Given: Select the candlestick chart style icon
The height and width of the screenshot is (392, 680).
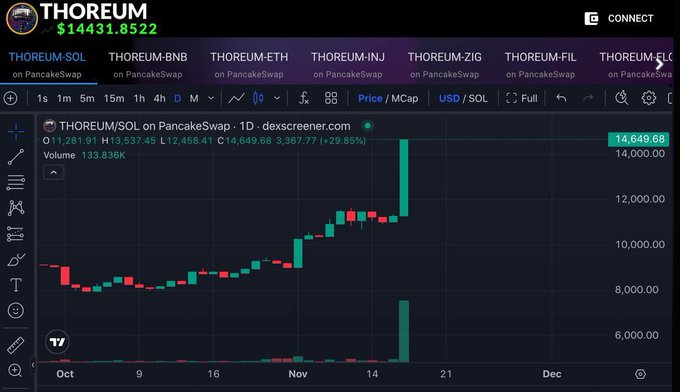Looking at the screenshot, I should coord(258,98).
